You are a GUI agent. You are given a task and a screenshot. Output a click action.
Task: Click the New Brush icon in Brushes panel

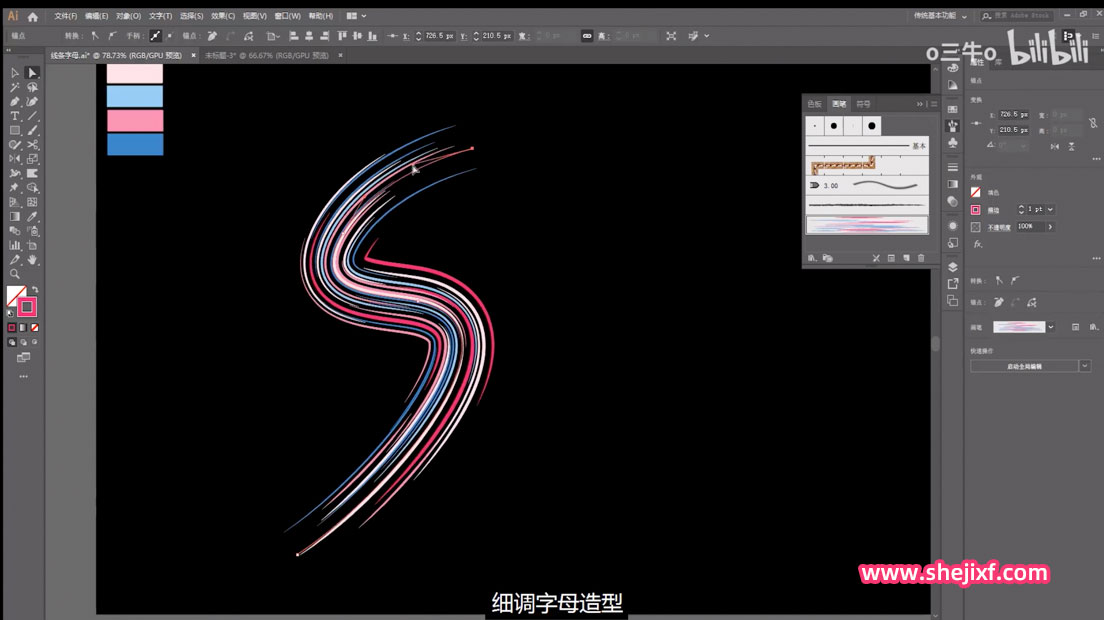(906, 258)
